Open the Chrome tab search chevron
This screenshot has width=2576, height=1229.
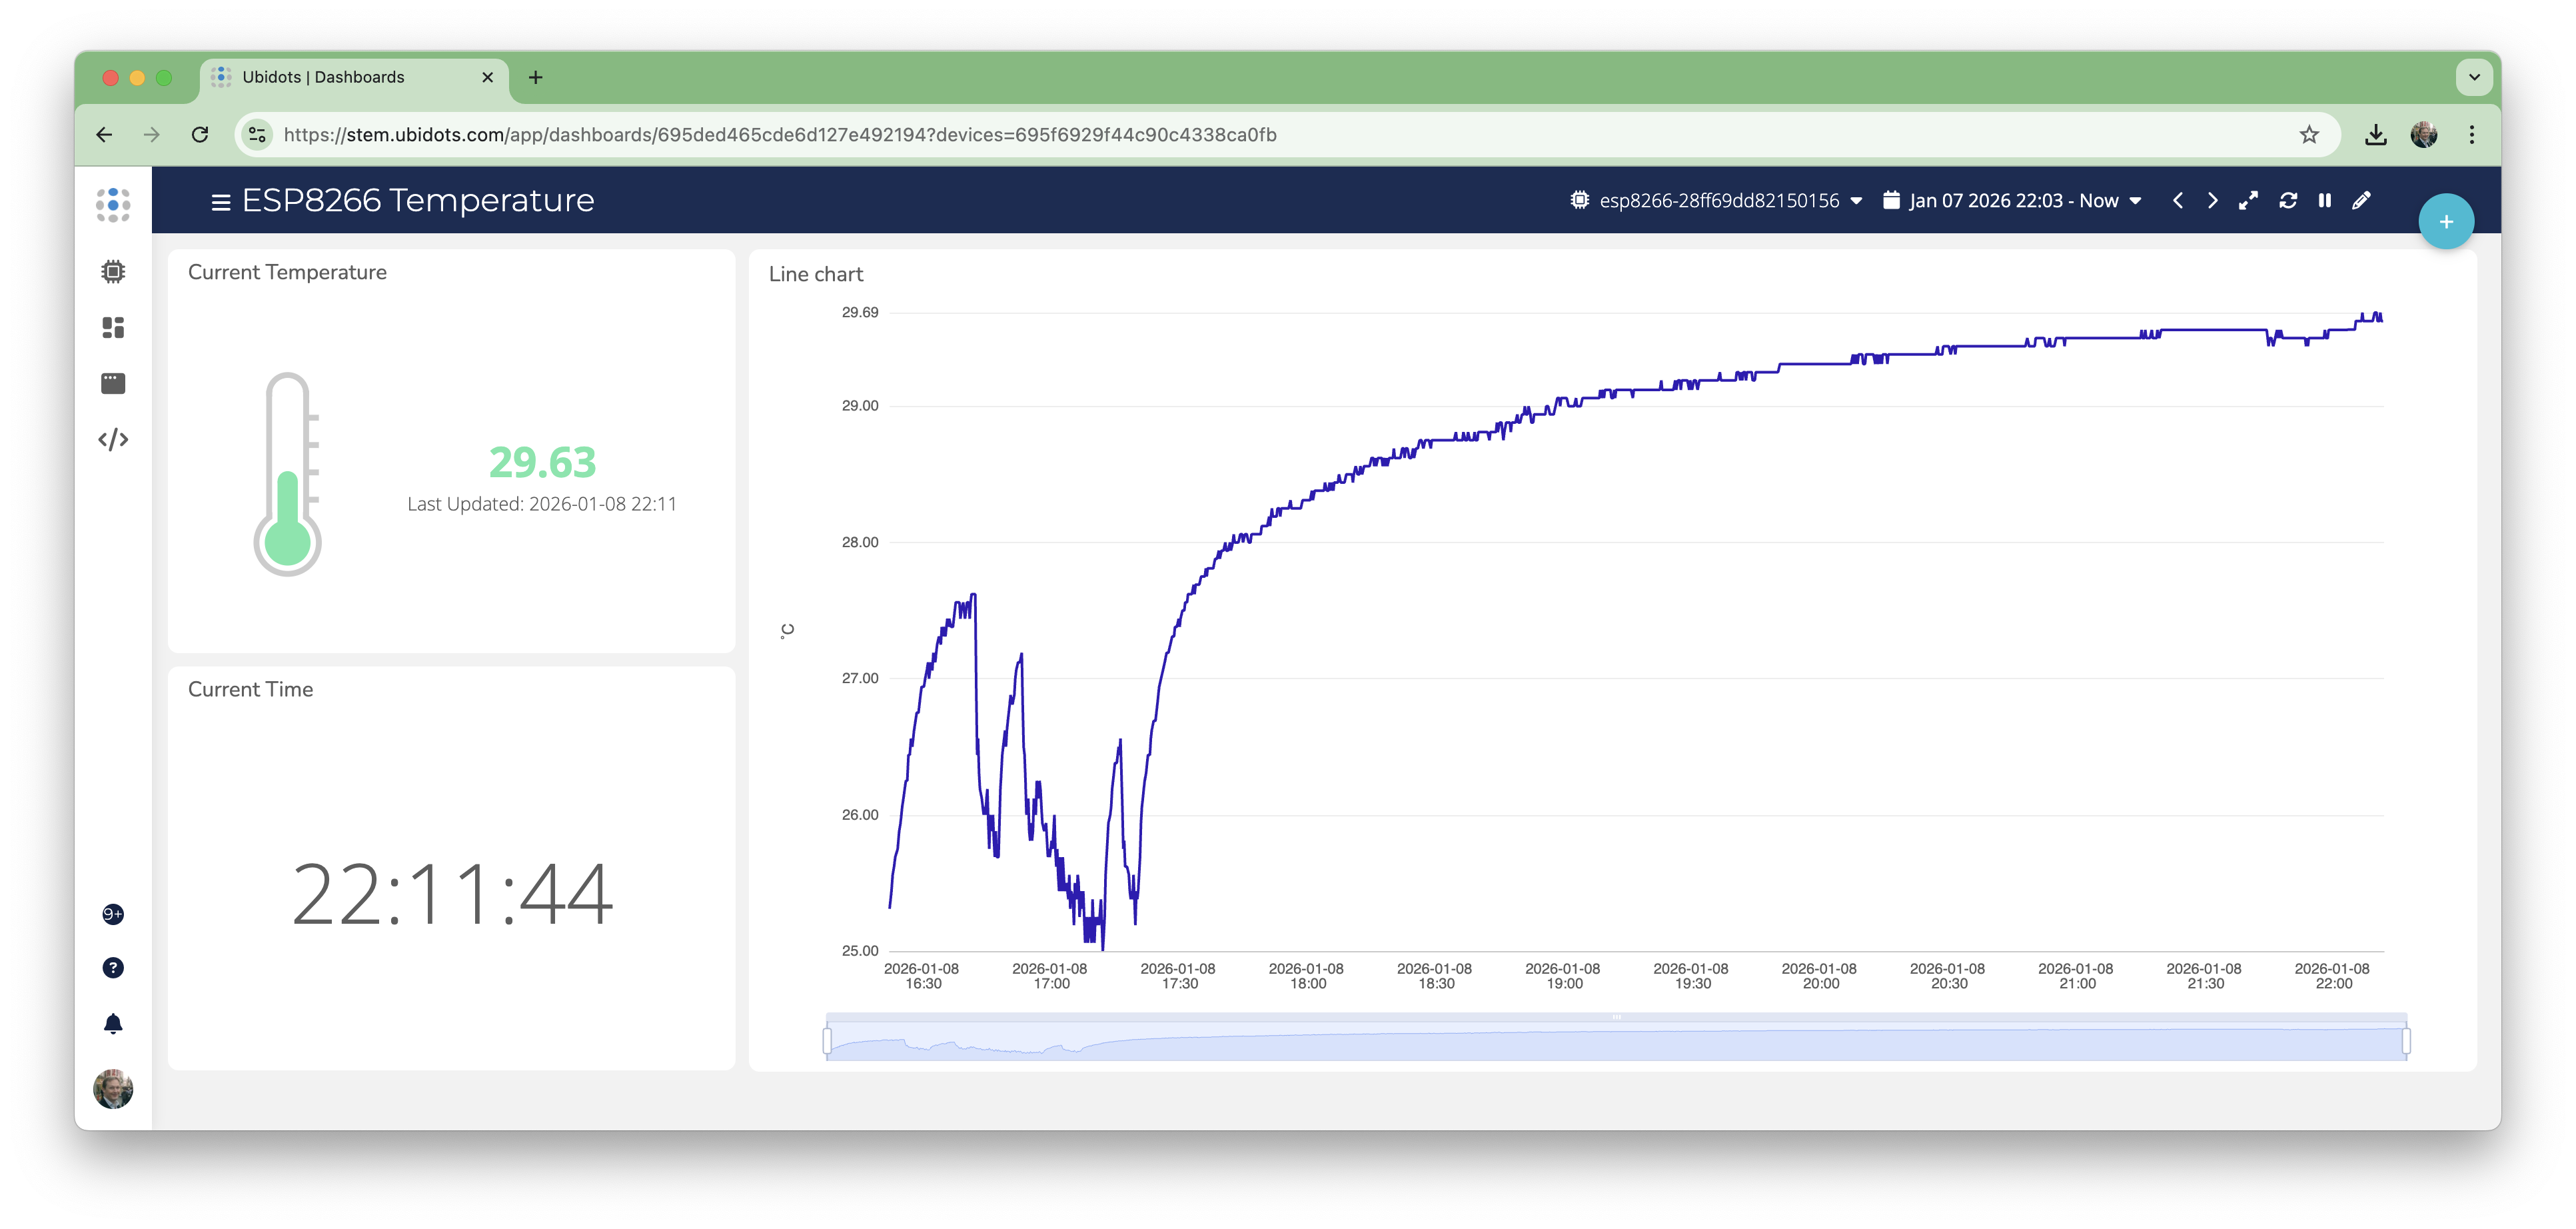point(2474,77)
